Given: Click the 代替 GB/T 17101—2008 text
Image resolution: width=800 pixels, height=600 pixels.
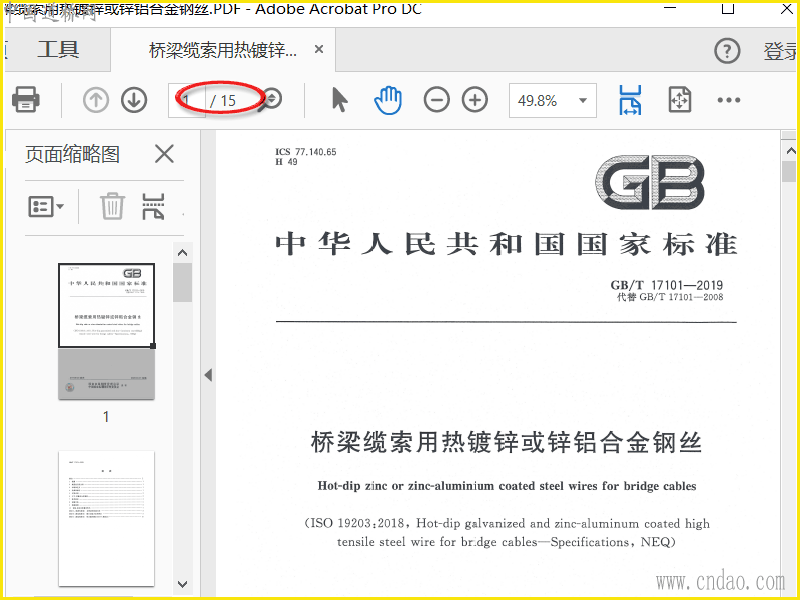Looking at the screenshot, I should point(670,297).
